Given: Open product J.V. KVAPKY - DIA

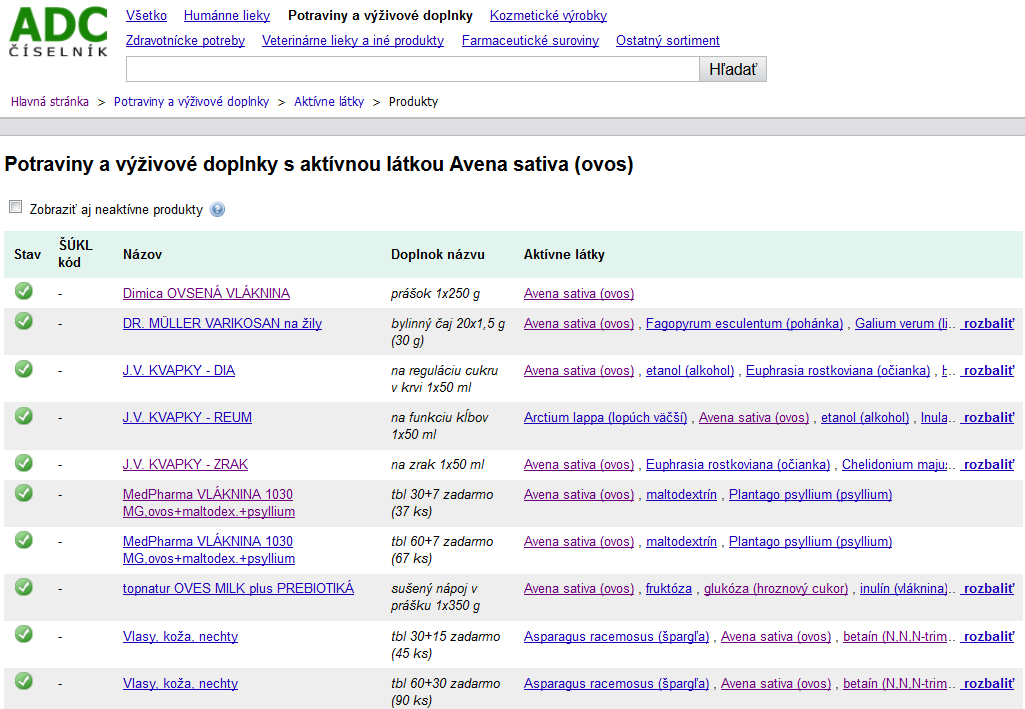Looking at the screenshot, I should click(x=179, y=371).
